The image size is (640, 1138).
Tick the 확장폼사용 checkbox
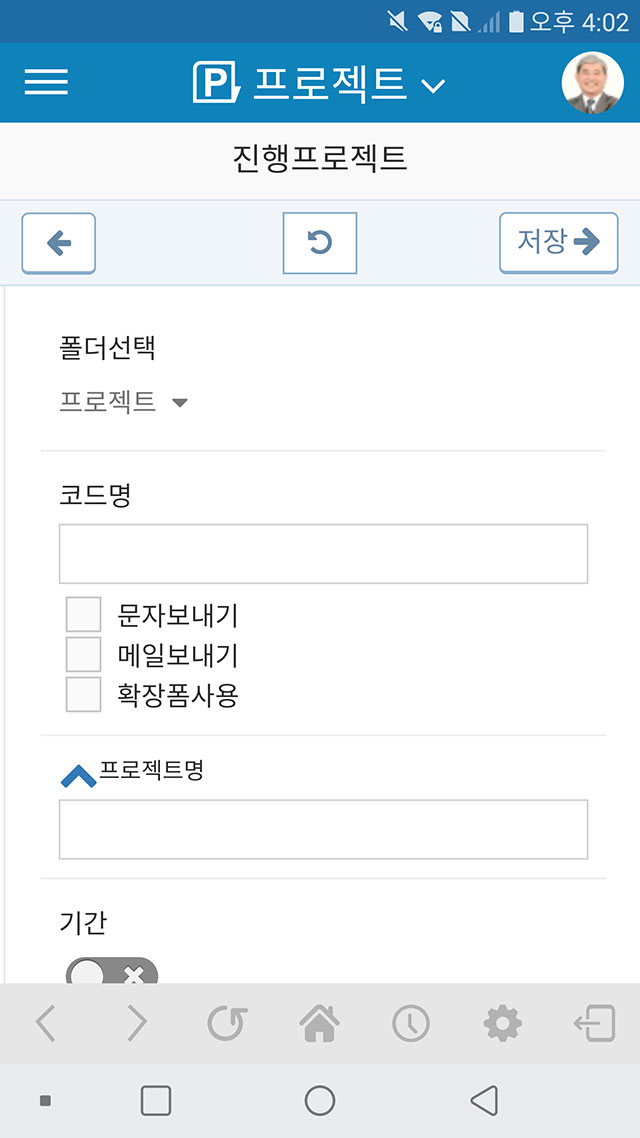(x=83, y=695)
